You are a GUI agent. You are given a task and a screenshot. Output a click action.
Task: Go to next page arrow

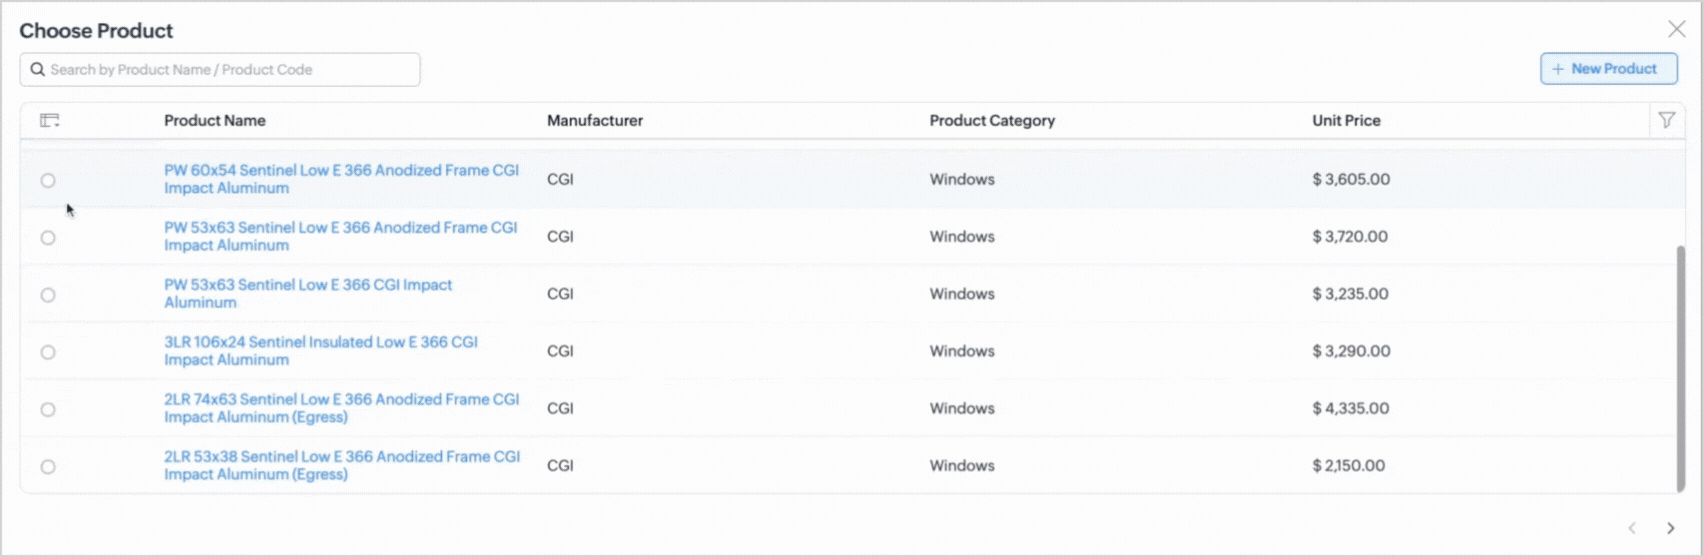[1670, 528]
